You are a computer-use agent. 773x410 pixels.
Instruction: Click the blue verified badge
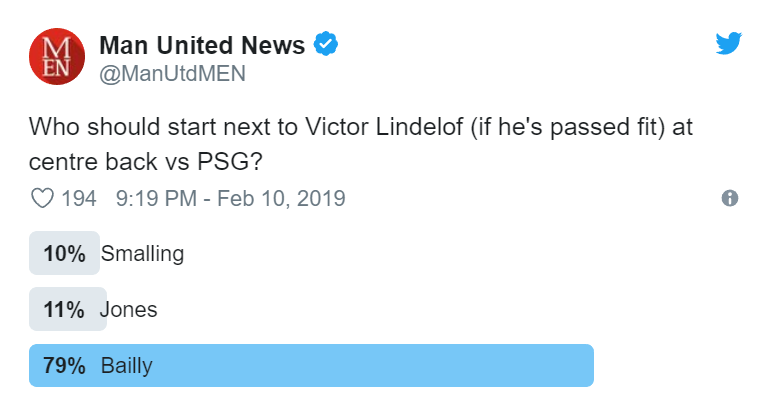tap(327, 44)
